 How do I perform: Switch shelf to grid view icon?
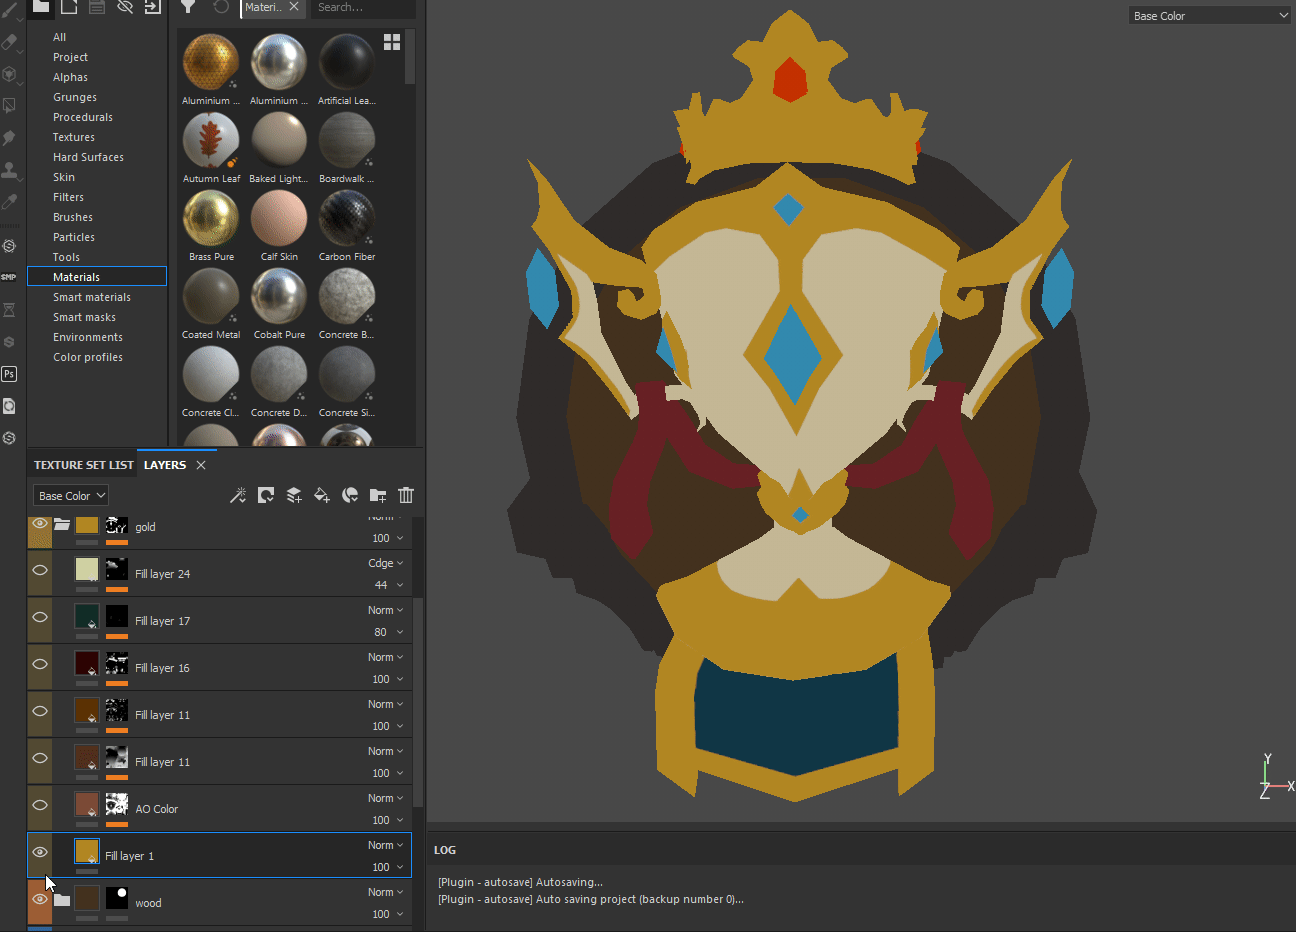392,42
